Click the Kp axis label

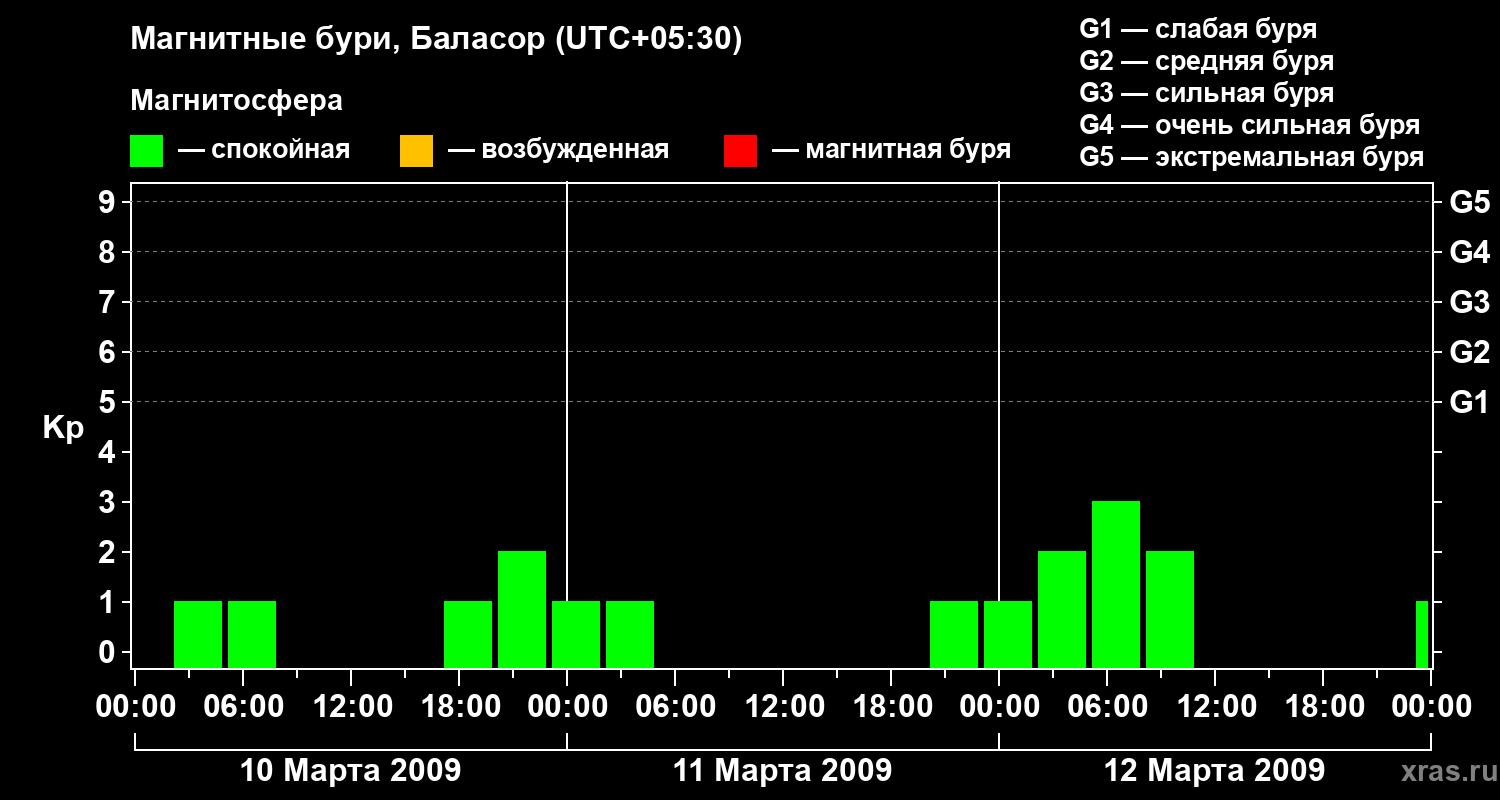[x=63, y=428]
